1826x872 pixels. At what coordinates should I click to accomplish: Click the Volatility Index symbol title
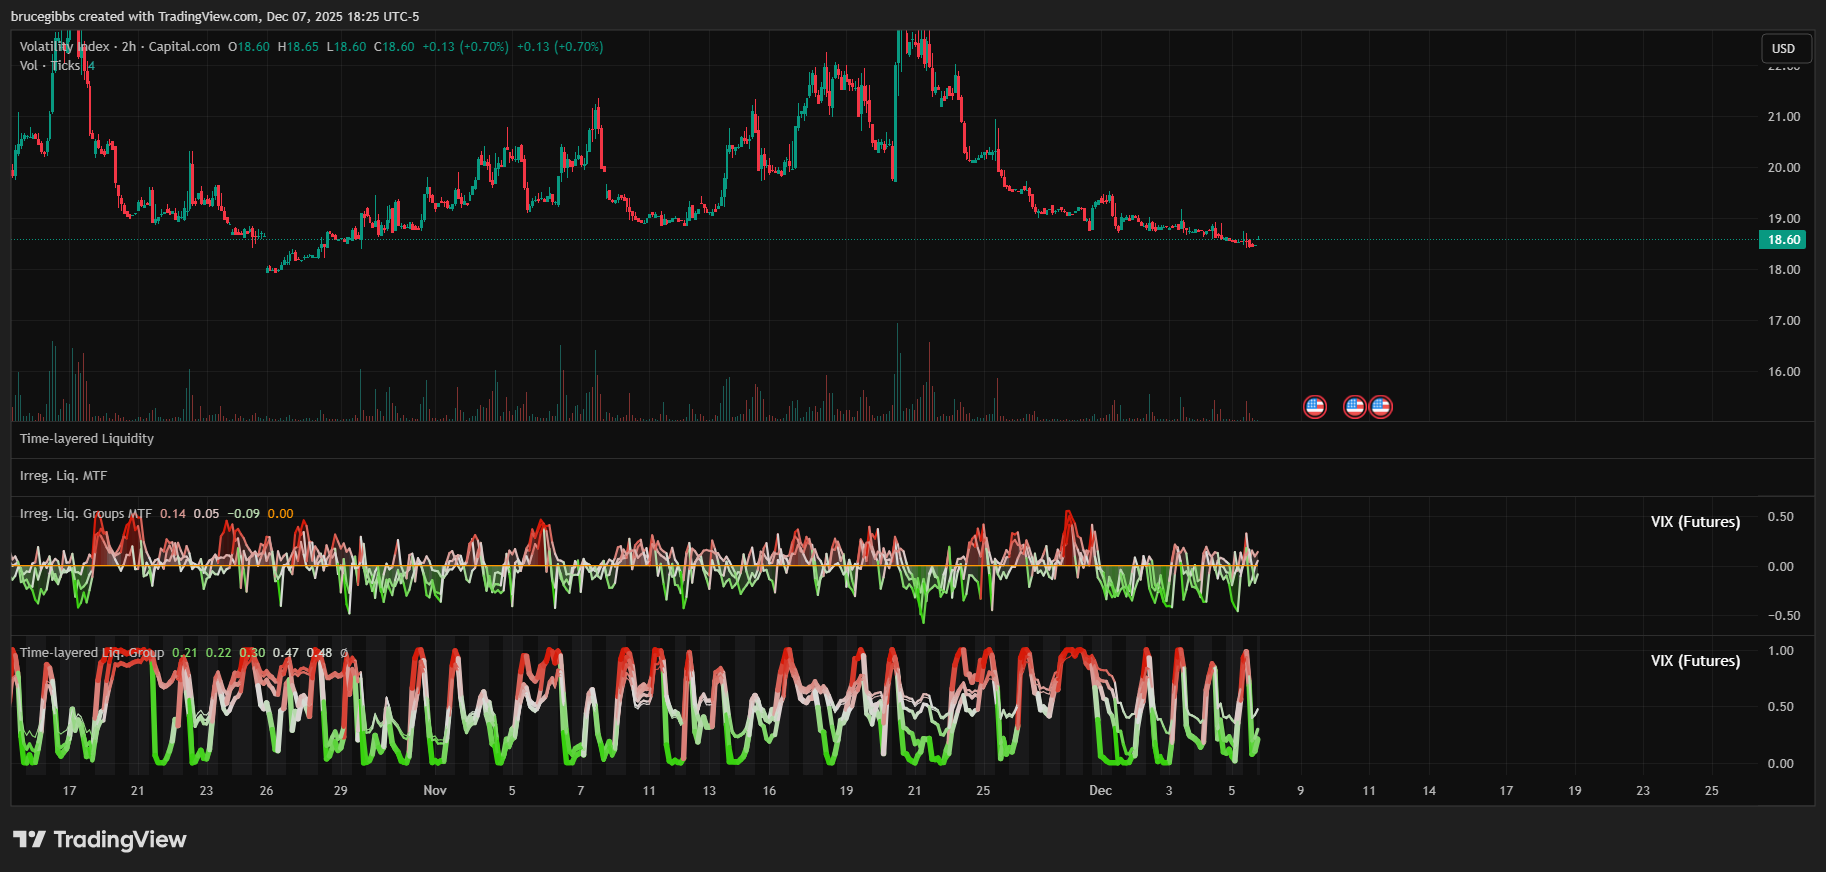(65, 47)
